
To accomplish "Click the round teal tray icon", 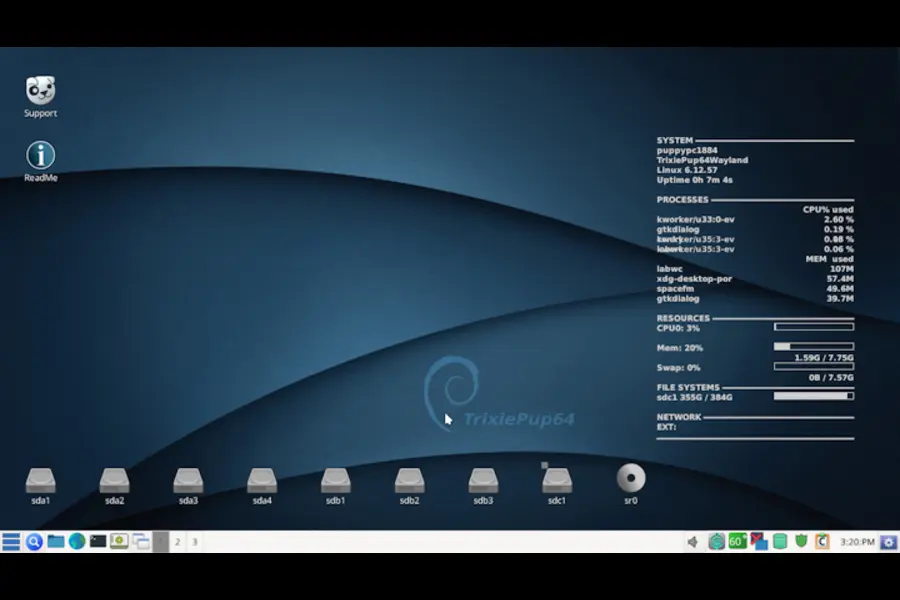I will [x=716, y=541].
